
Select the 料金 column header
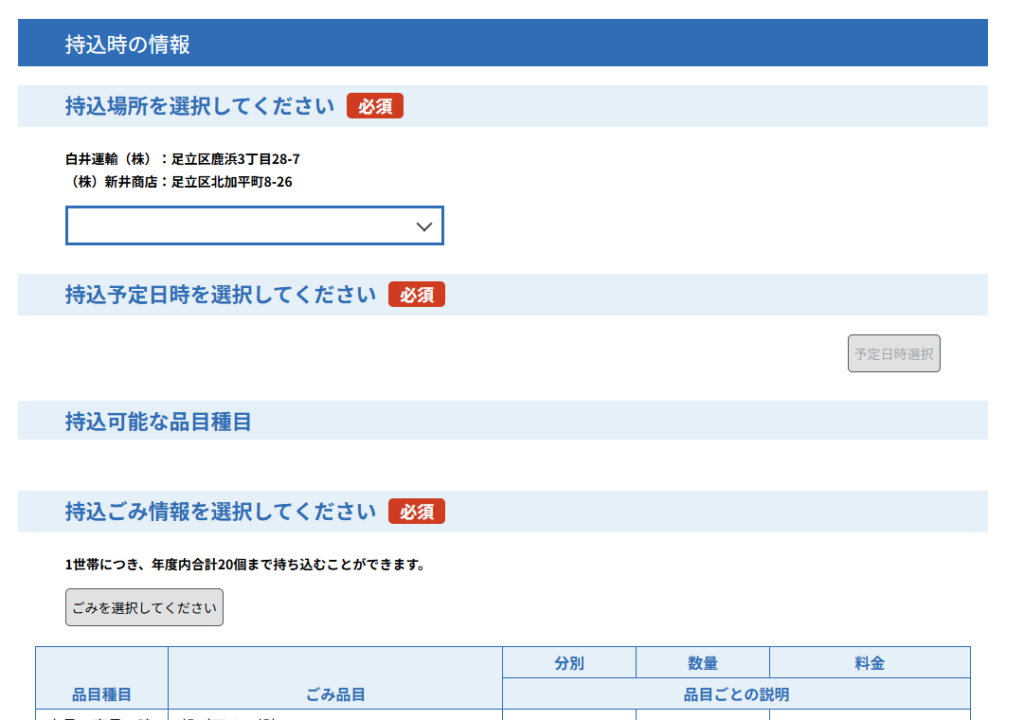point(869,663)
